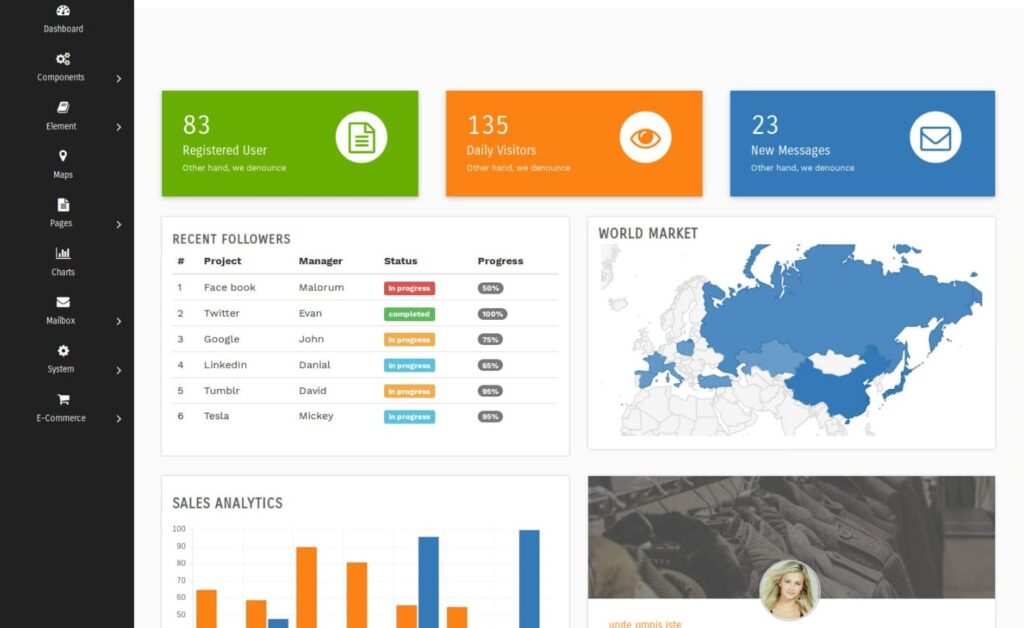Expand the Components submenu arrow
Image resolution: width=1024 pixels, height=628 pixels.
coord(119,78)
